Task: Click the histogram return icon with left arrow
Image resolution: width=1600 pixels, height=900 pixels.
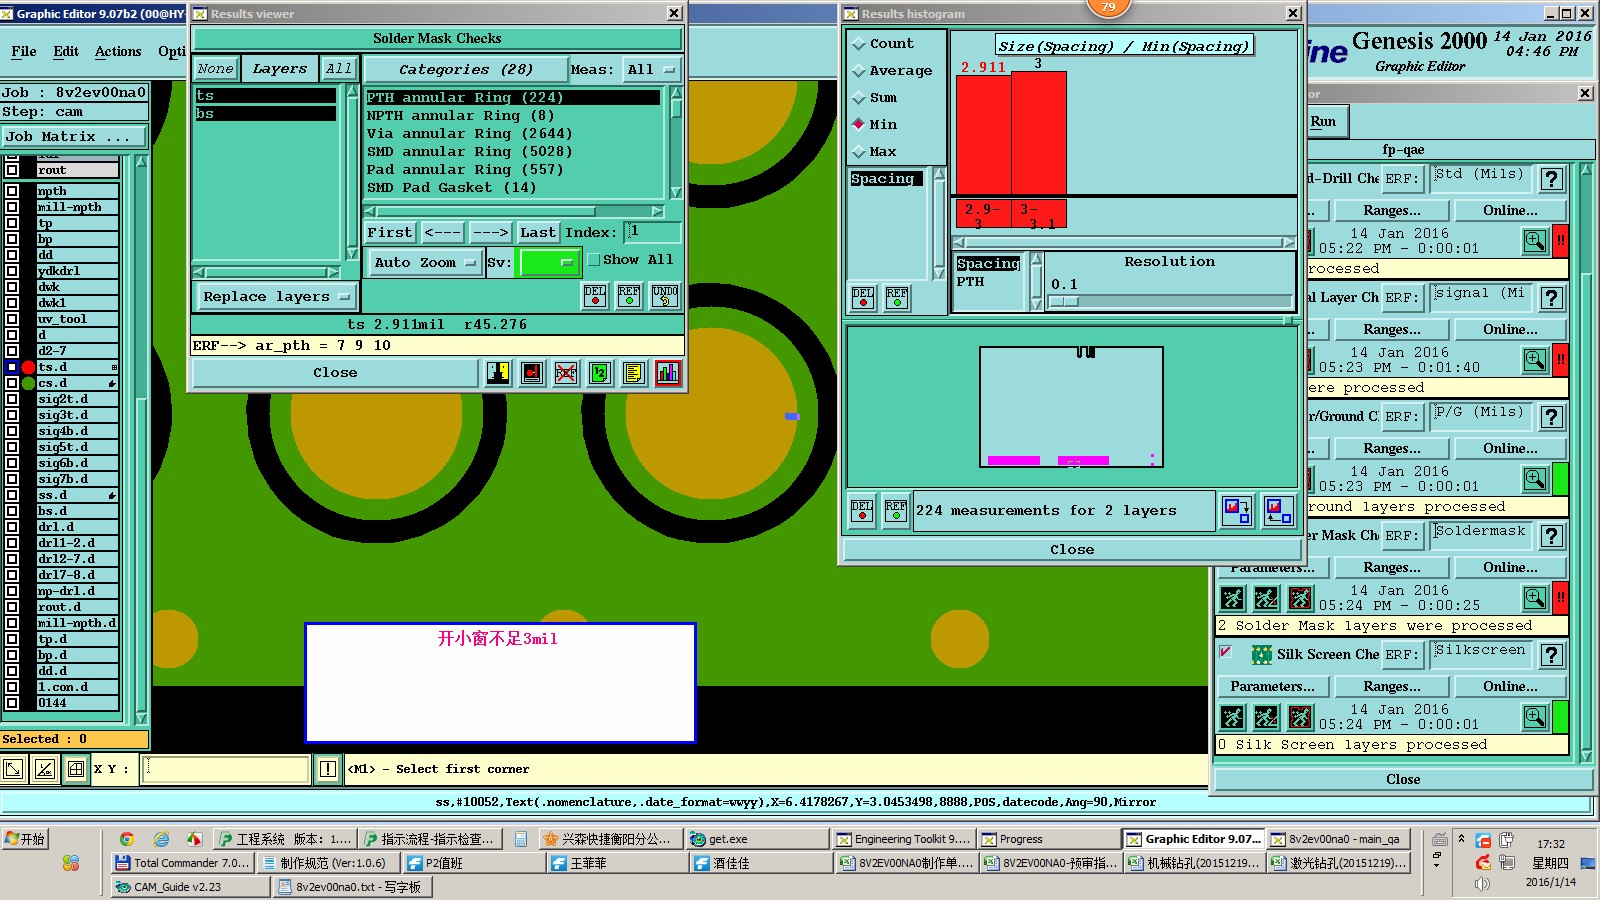Action: click(x=1278, y=511)
